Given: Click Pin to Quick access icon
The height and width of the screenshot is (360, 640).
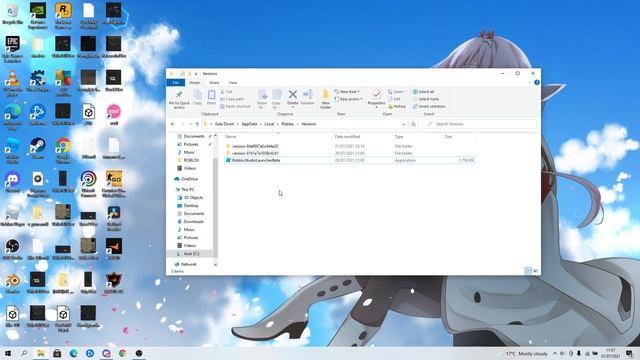Looking at the screenshot, I should point(179,95).
